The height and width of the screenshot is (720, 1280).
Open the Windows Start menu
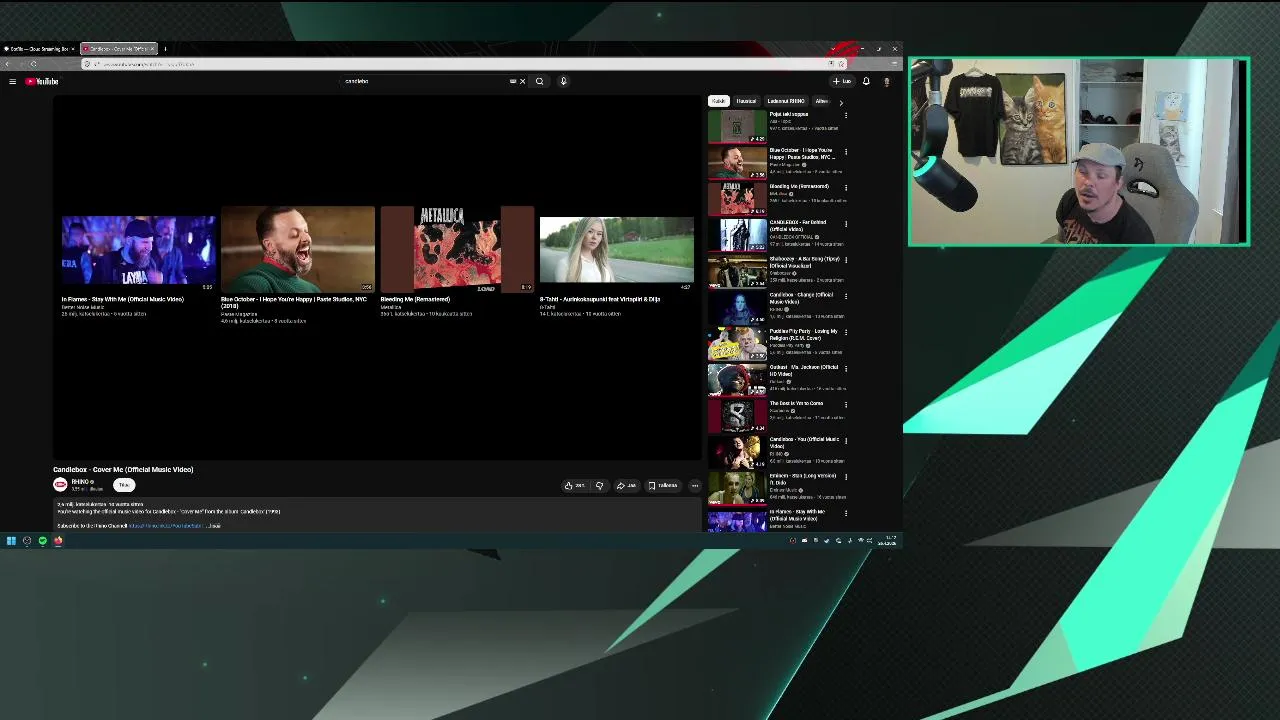click(x=11, y=540)
